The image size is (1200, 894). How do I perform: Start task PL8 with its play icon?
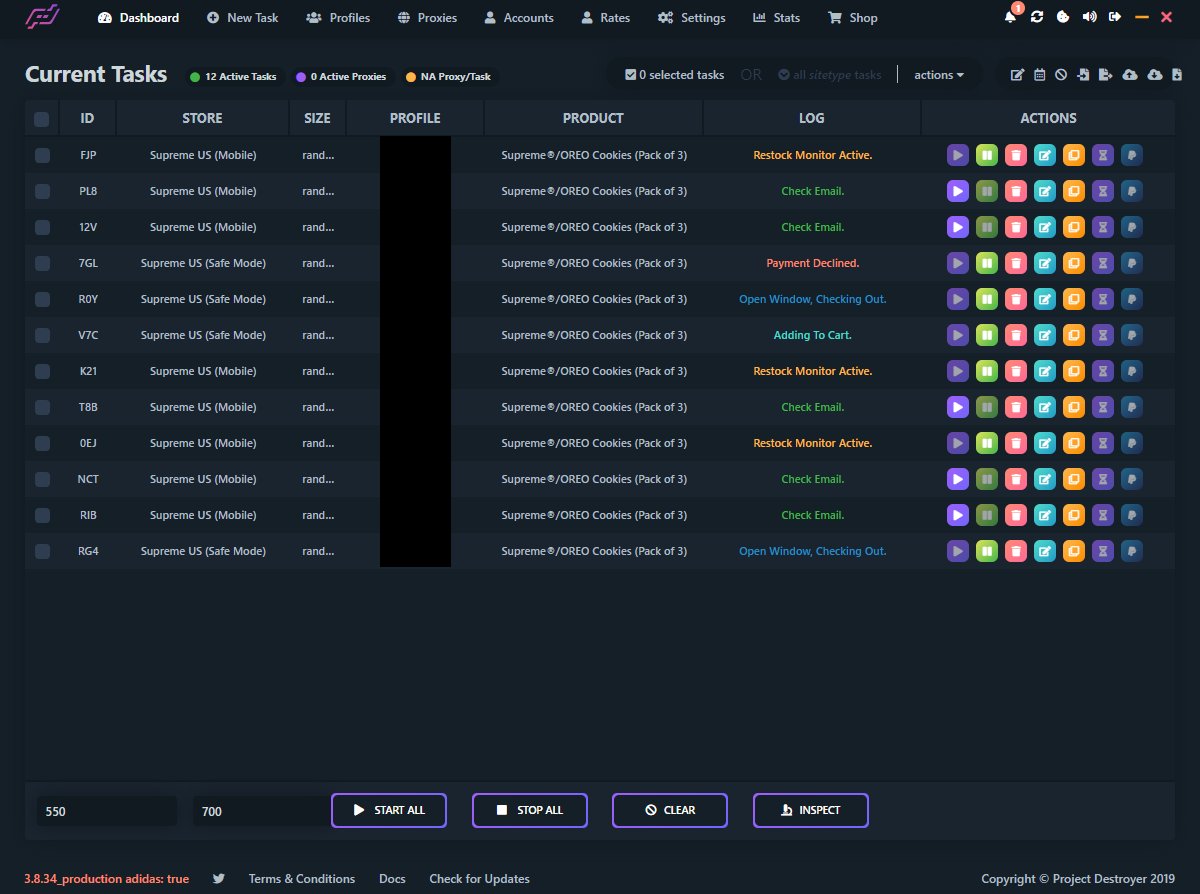958,191
